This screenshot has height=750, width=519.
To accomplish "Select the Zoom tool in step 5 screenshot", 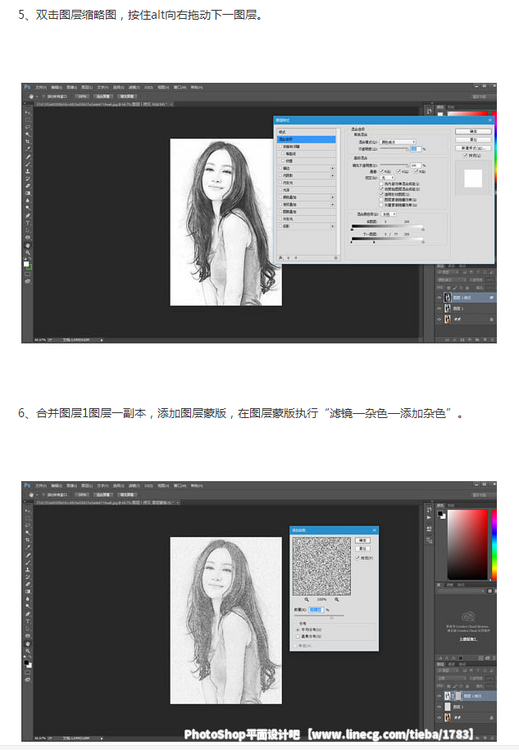I will click(x=28, y=253).
